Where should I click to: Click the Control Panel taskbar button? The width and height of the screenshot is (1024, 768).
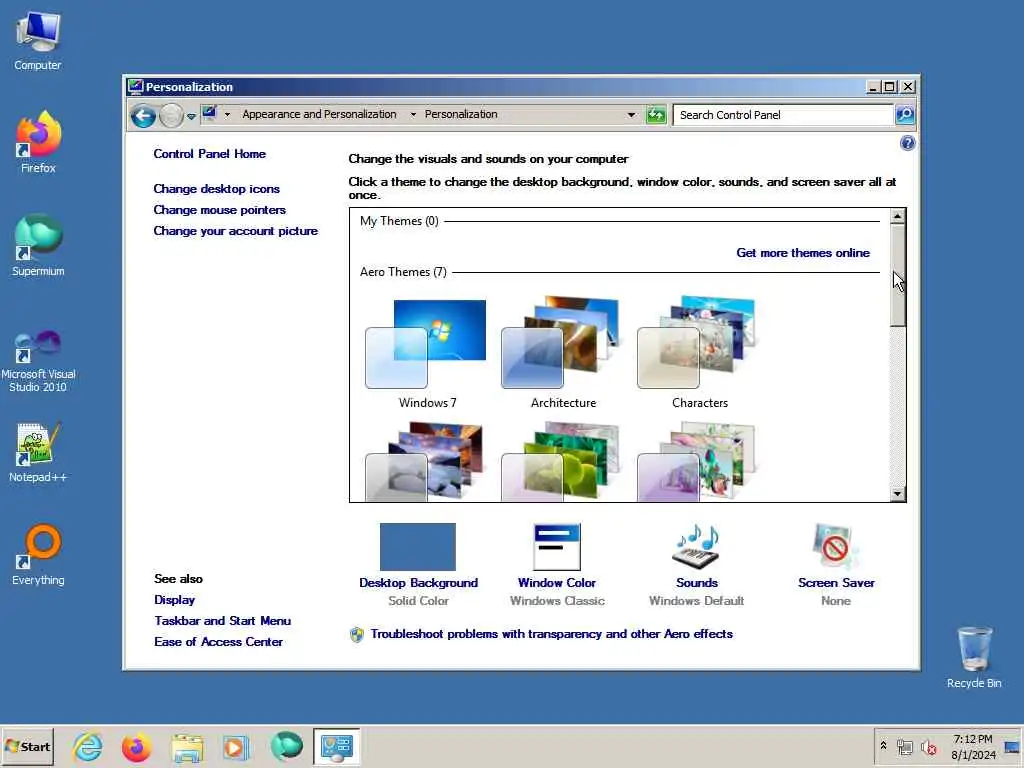tap(336, 746)
